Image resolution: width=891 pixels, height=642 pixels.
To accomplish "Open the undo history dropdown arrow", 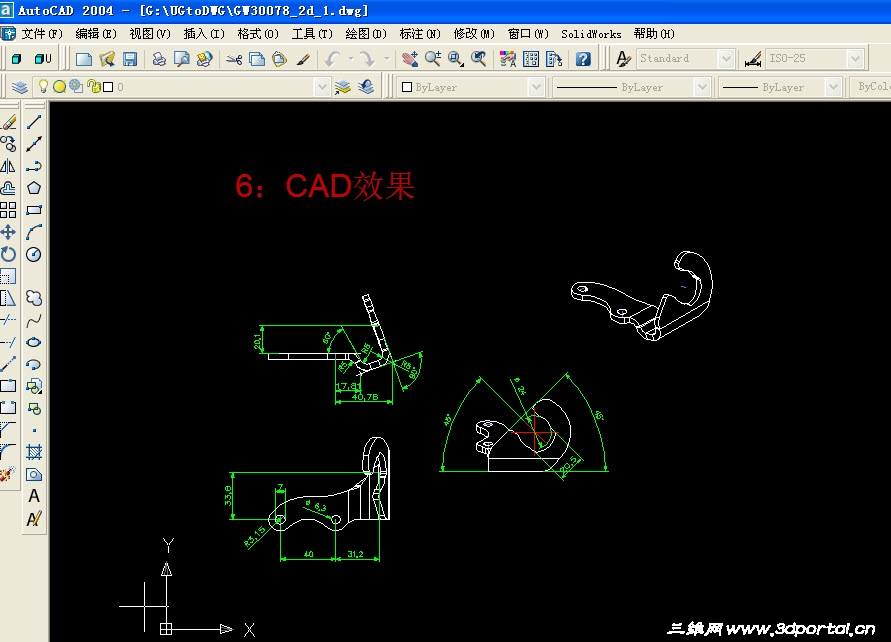I will (351, 59).
